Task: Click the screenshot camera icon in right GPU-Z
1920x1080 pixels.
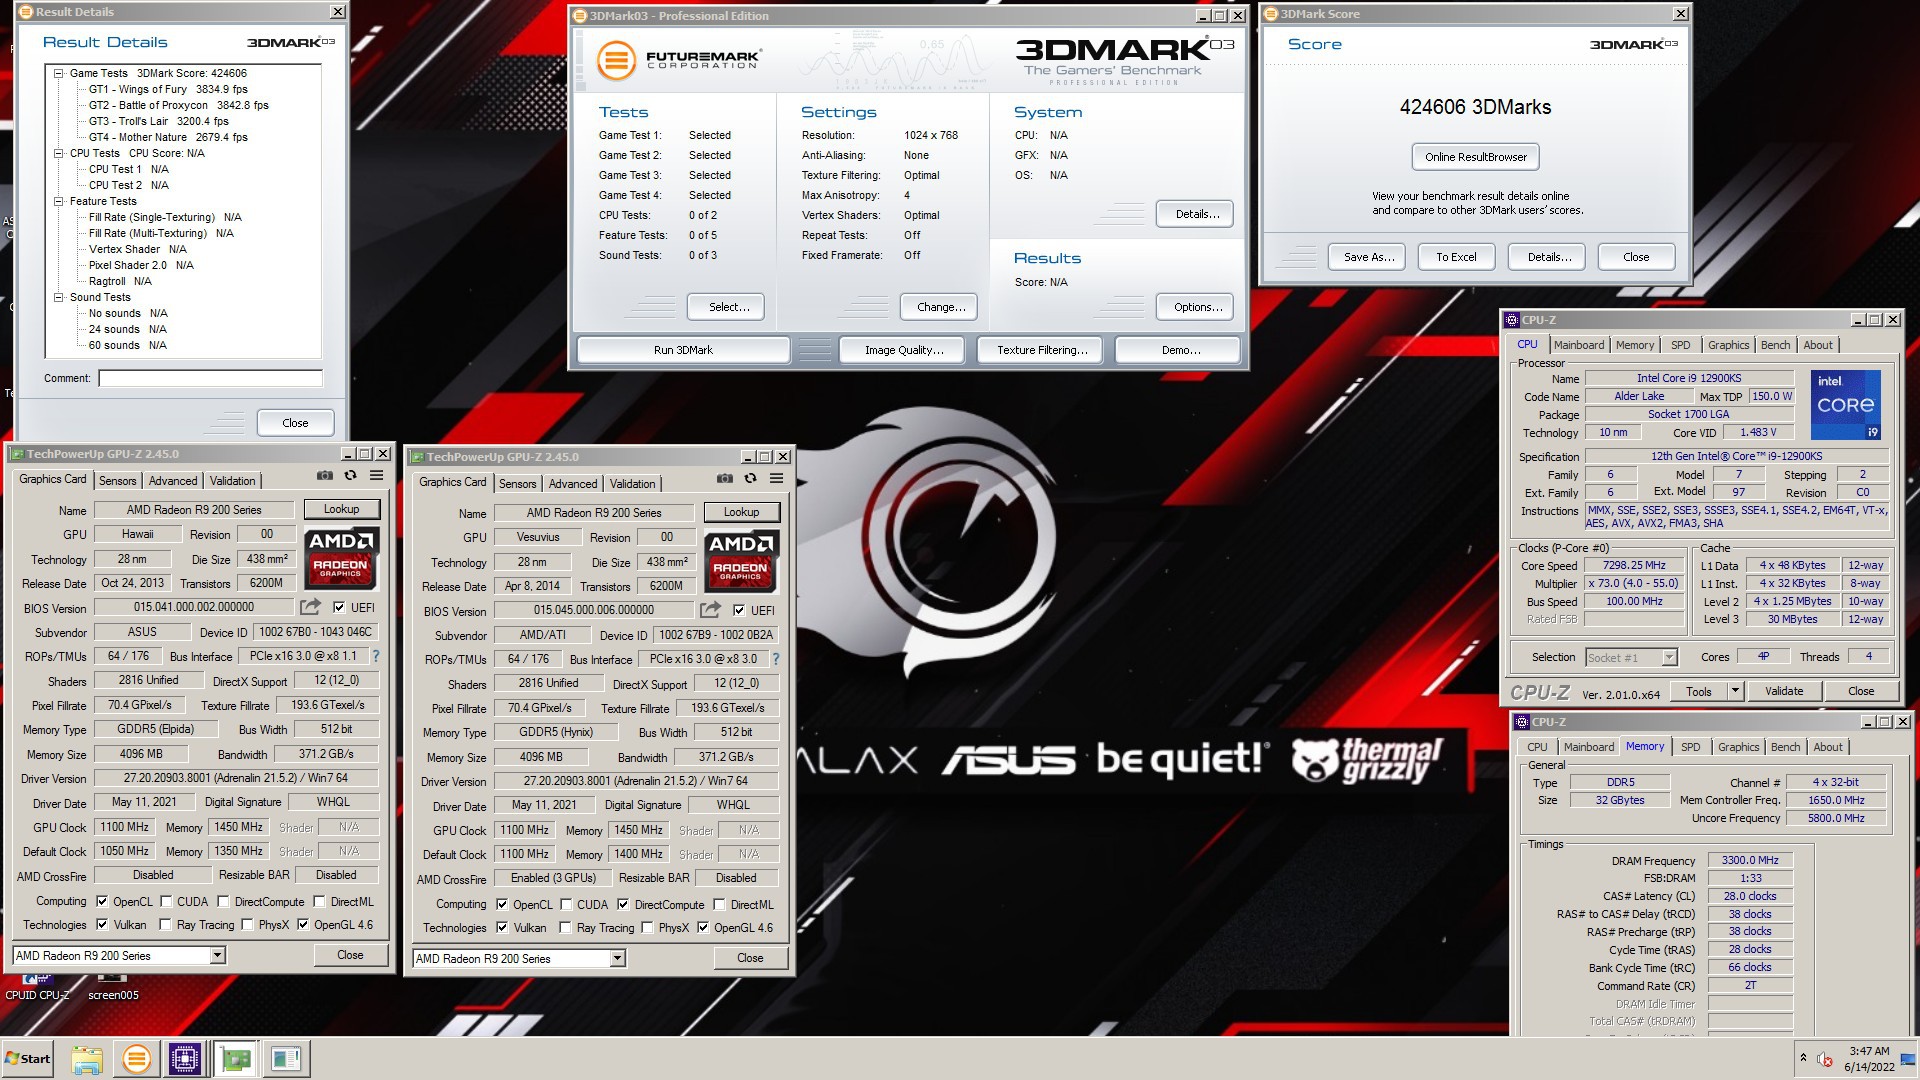Action: coord(725,479)
